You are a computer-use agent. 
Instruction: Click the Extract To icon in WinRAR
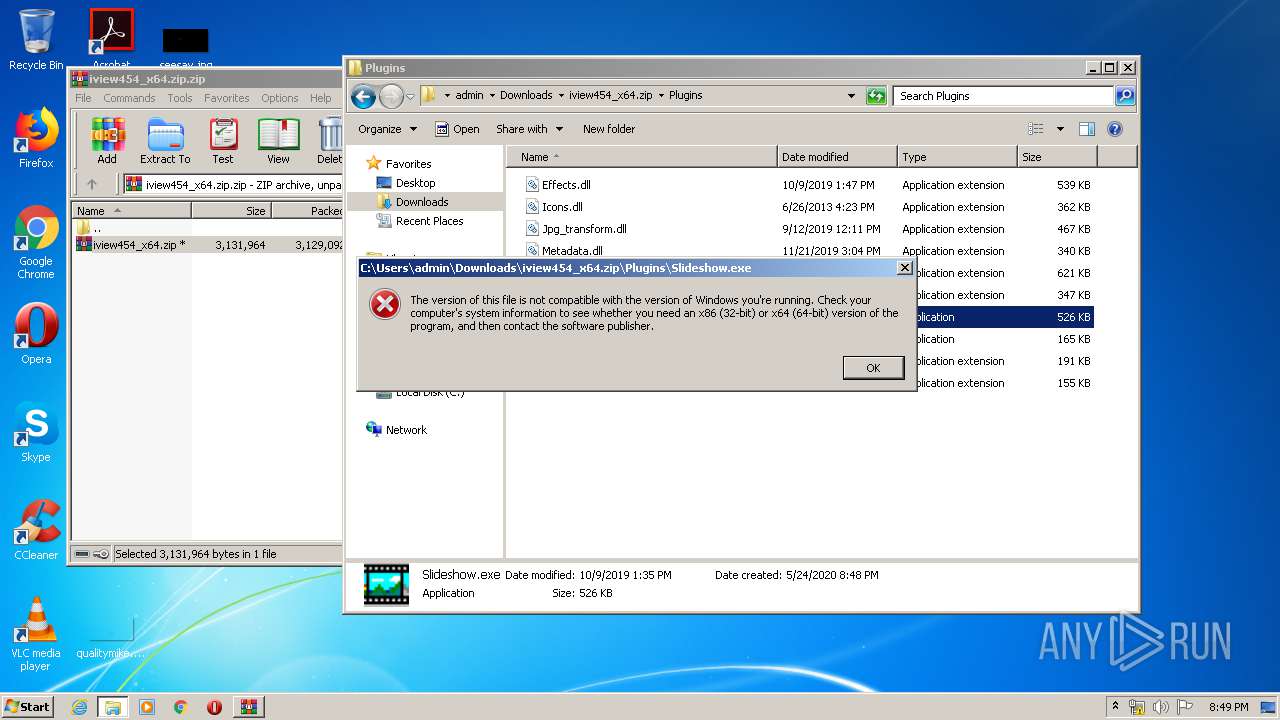[x=165, y=141]
